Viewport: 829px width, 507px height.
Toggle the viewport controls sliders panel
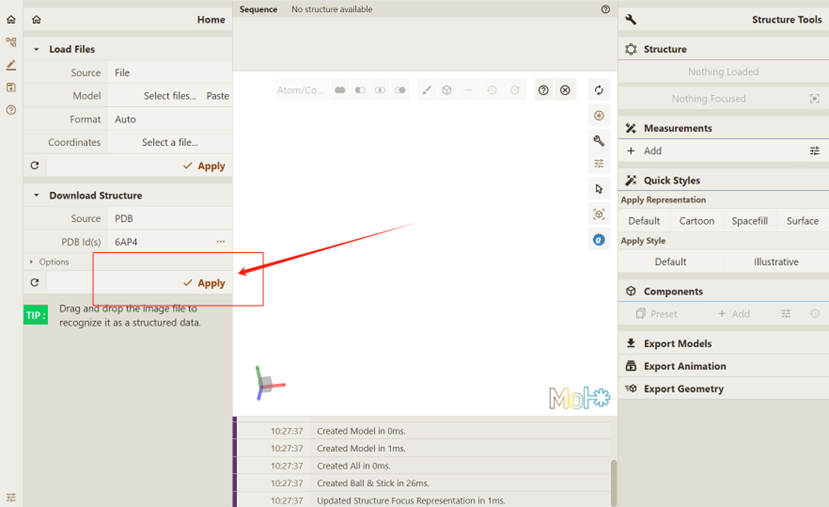(599, 164)
